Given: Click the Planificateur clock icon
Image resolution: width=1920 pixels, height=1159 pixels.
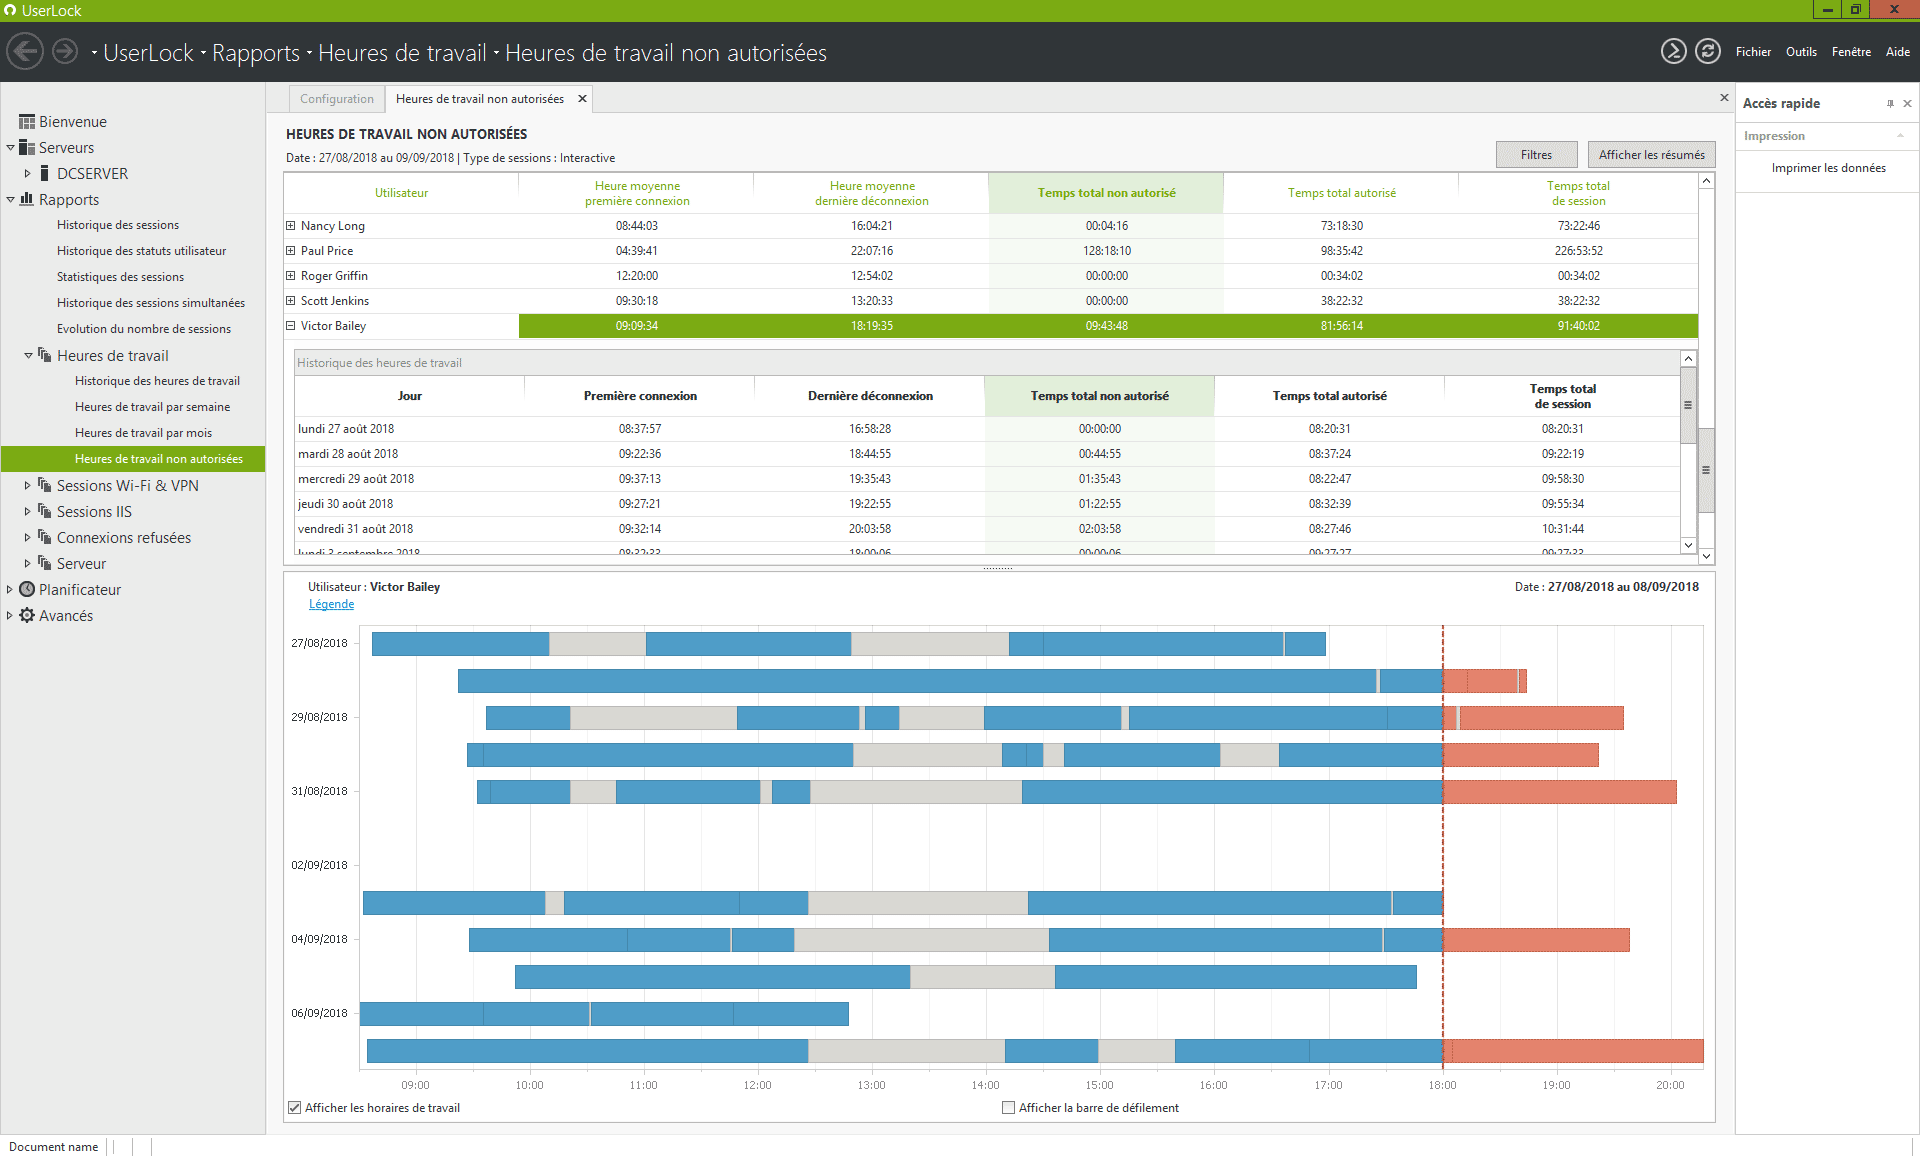Looking at the screenshot, I should coord(27,590).
